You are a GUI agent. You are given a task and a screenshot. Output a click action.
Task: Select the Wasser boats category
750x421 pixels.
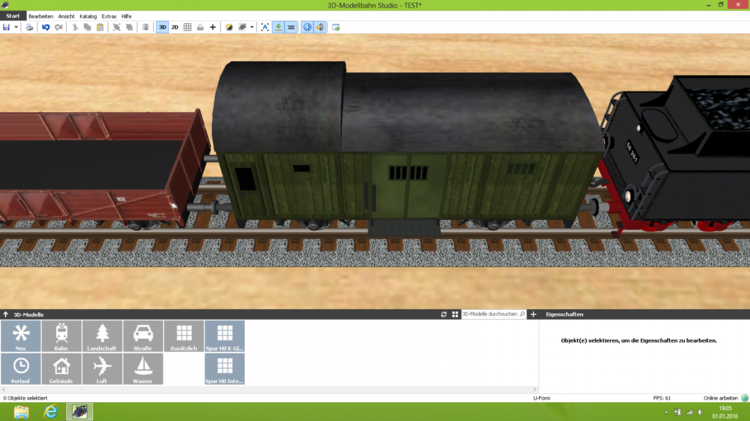[x=143, y=369]
